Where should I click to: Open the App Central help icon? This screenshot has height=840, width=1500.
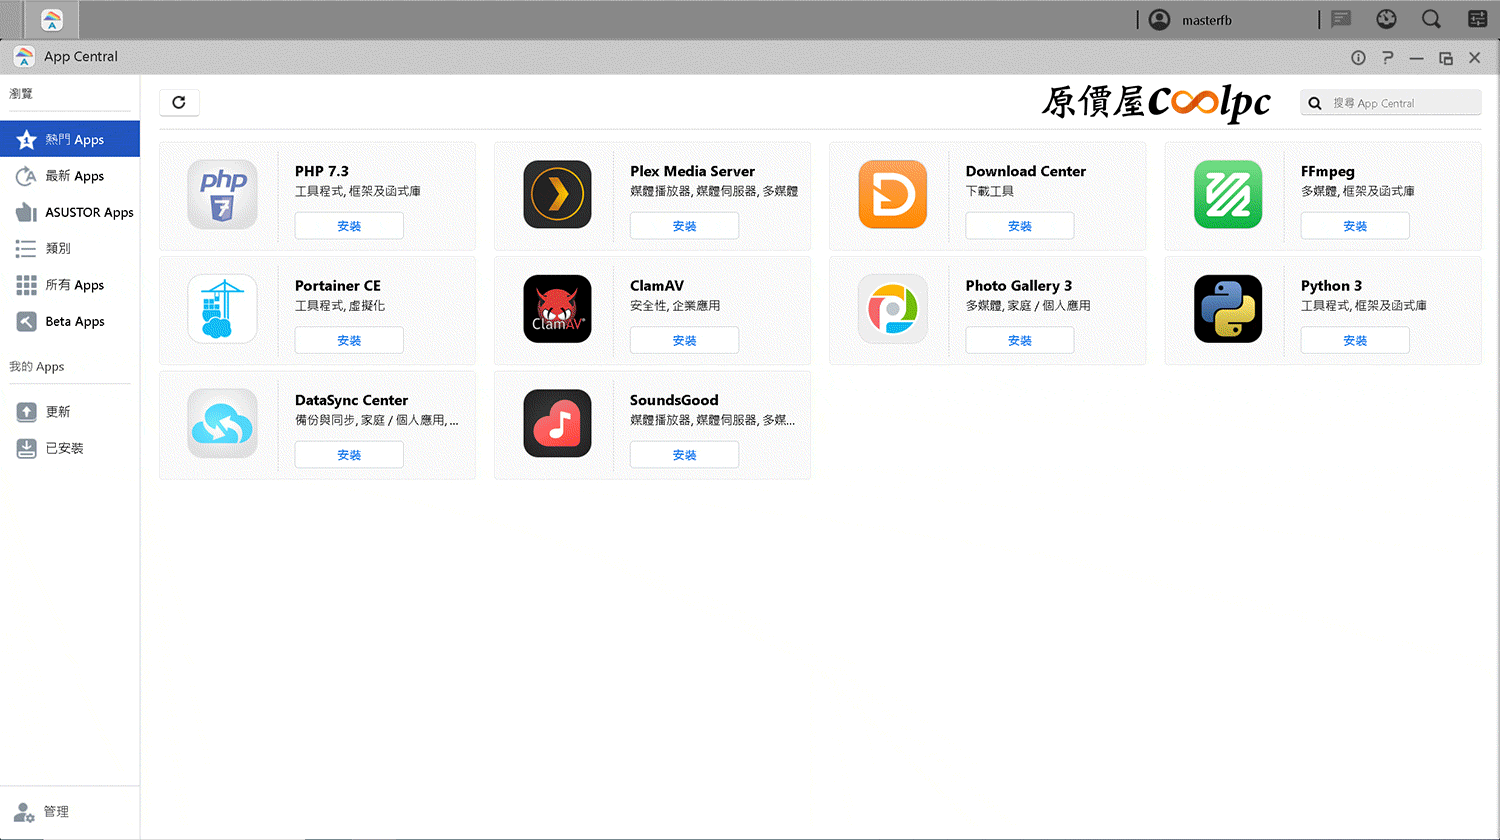(x=1387, y=58)
